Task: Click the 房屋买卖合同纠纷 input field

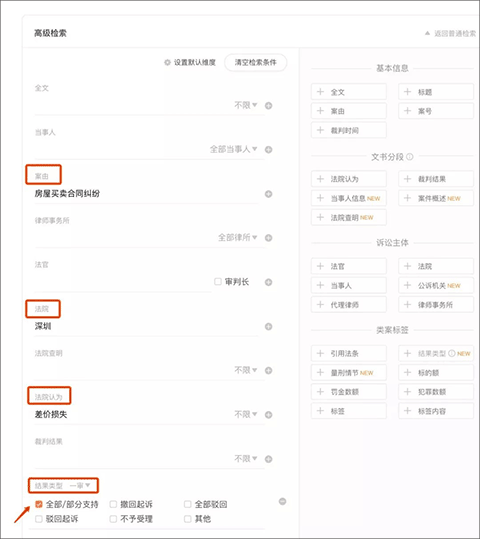Action: (x=146, y=194)
